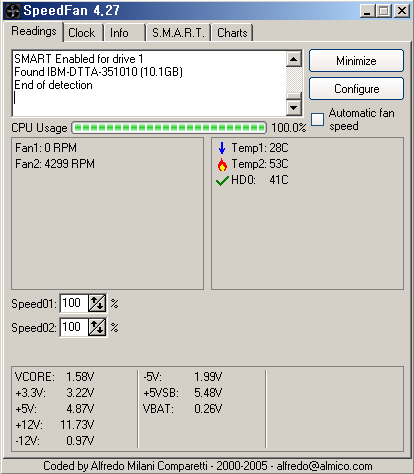Screen dimensions: 414x474
Task: Click the +5V 4.87V reading
Action: [x=55, y=409]
